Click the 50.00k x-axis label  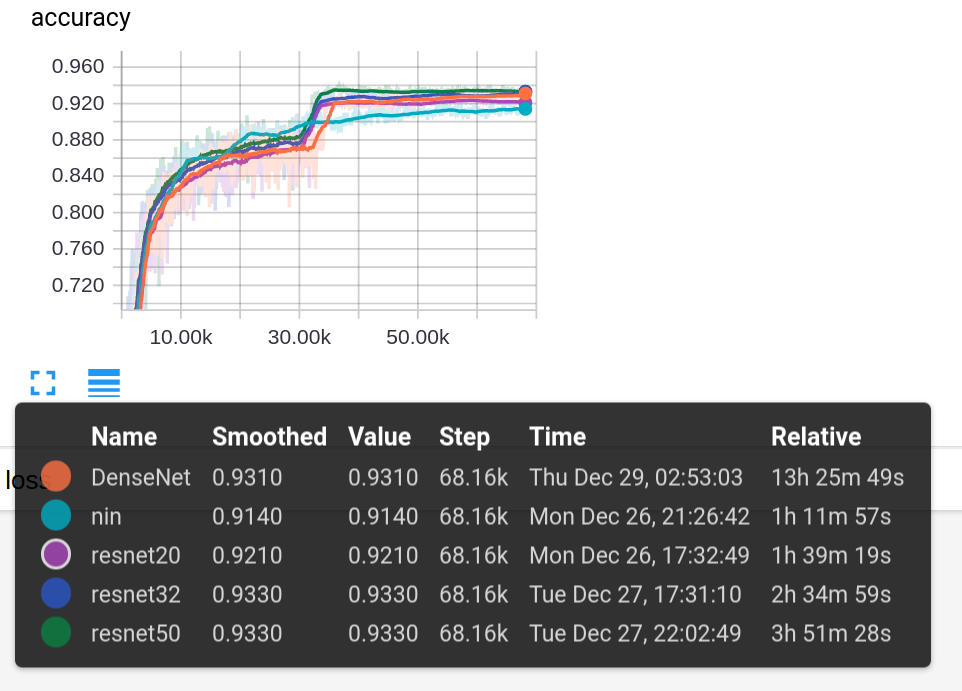coord(418,338)
